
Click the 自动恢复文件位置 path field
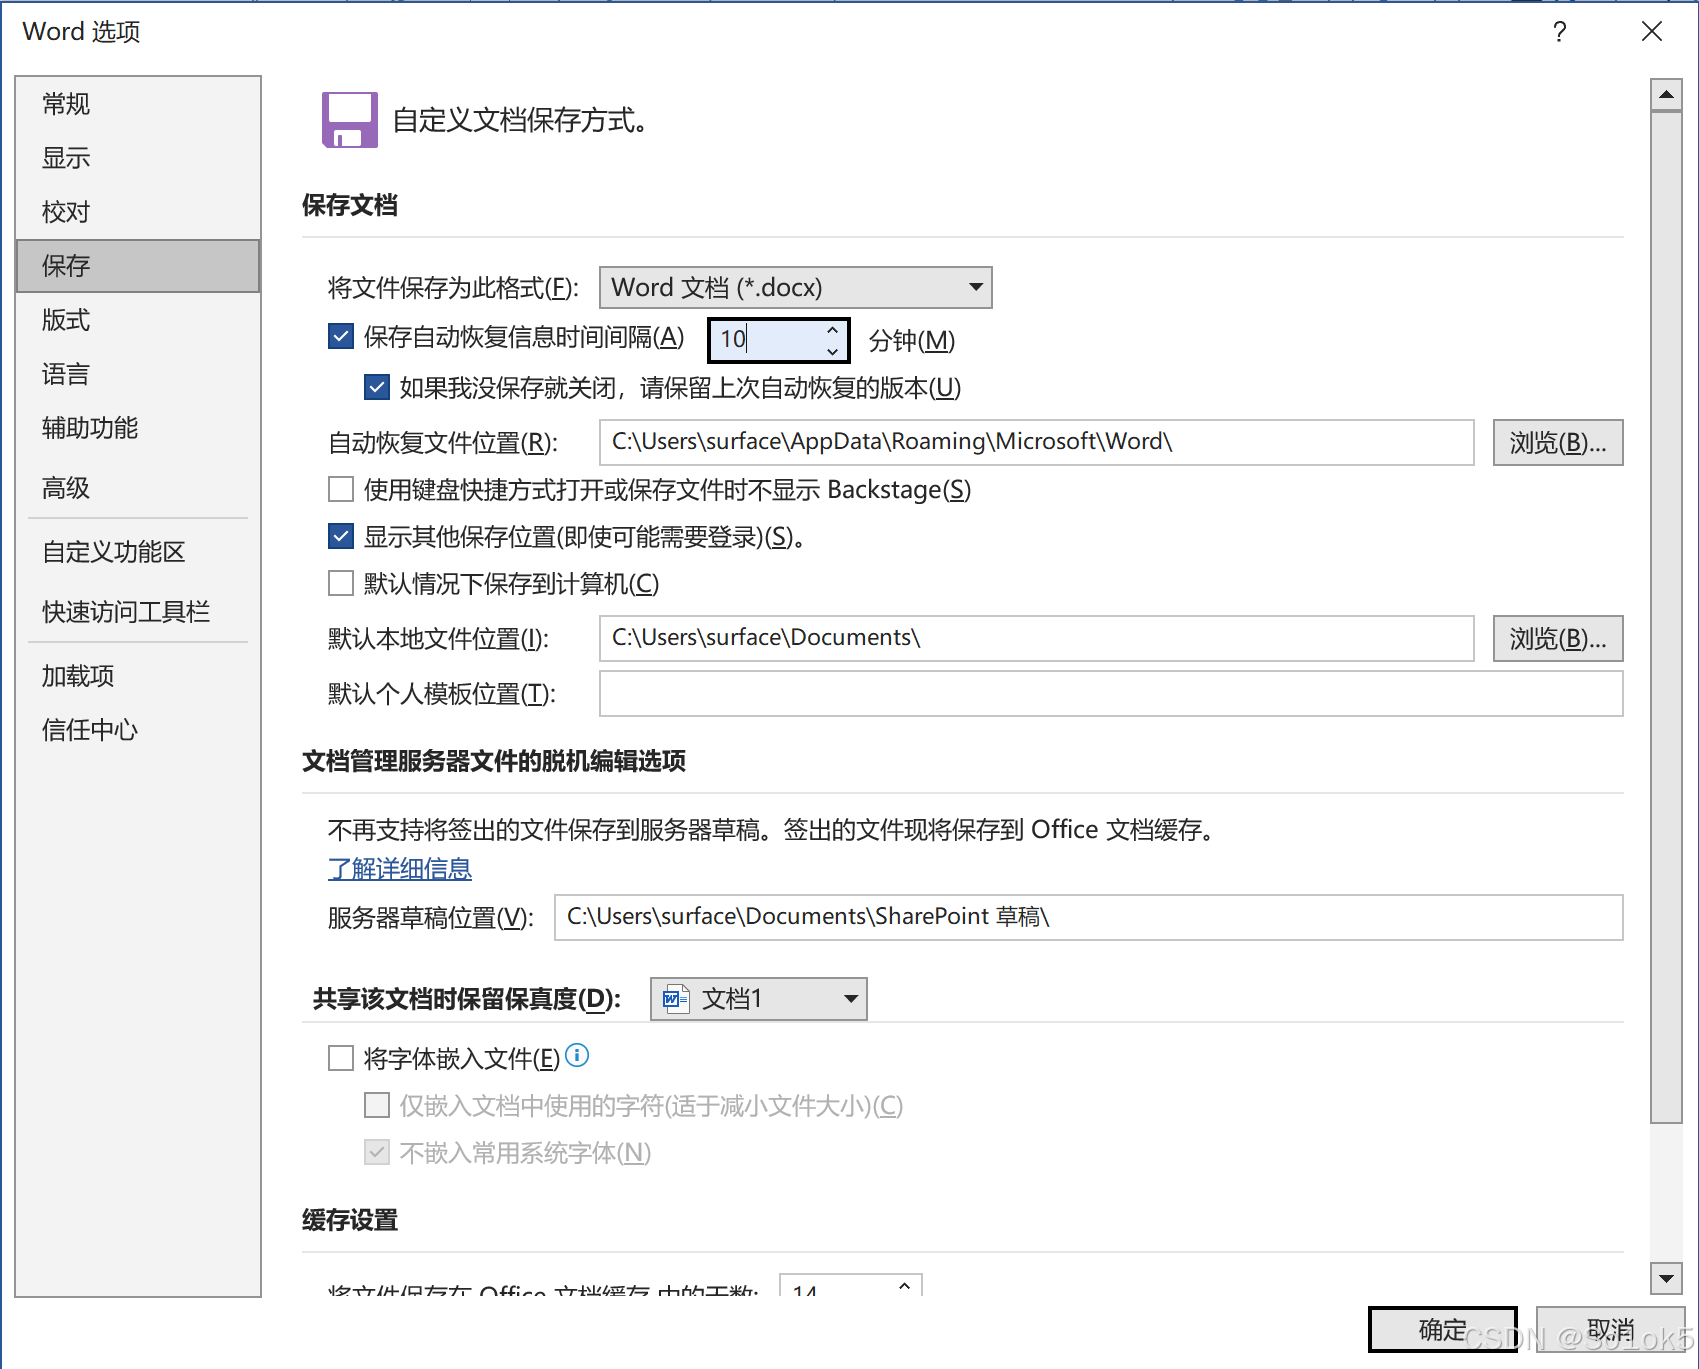(x=1036, y=442)
